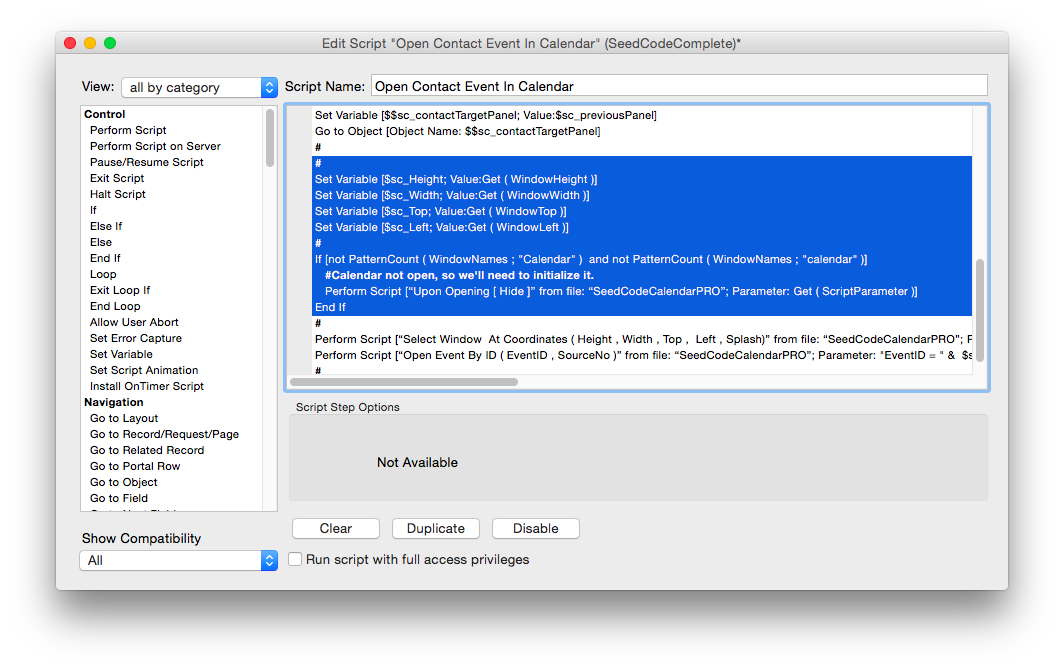Select Go to Record/Request/Page step
Screen dimensions: 1064x670
click(x=164, y=434)
